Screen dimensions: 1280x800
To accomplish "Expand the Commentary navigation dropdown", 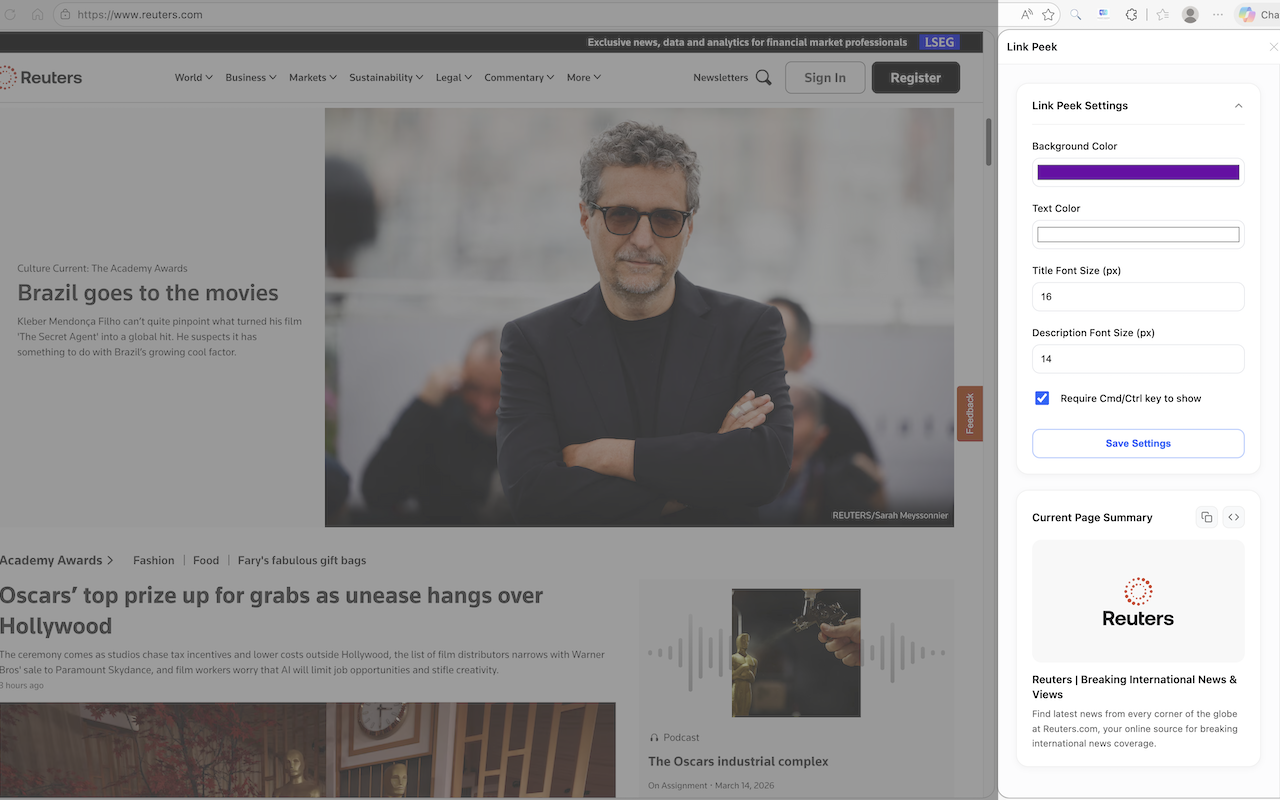I will [x=519, y=77].
